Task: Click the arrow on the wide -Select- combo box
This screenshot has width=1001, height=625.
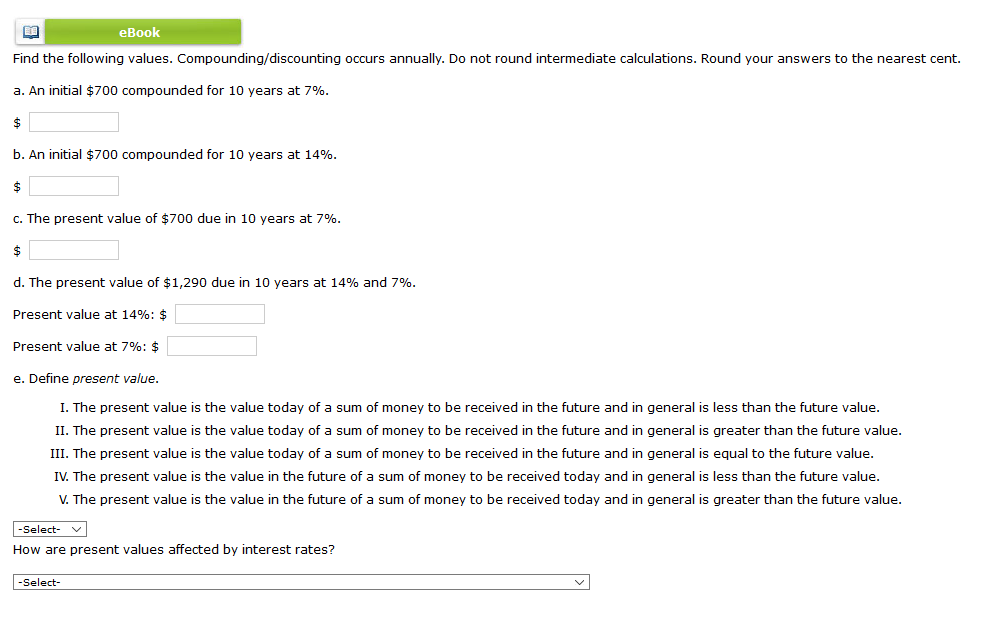Action: click(x=580, y=581)
